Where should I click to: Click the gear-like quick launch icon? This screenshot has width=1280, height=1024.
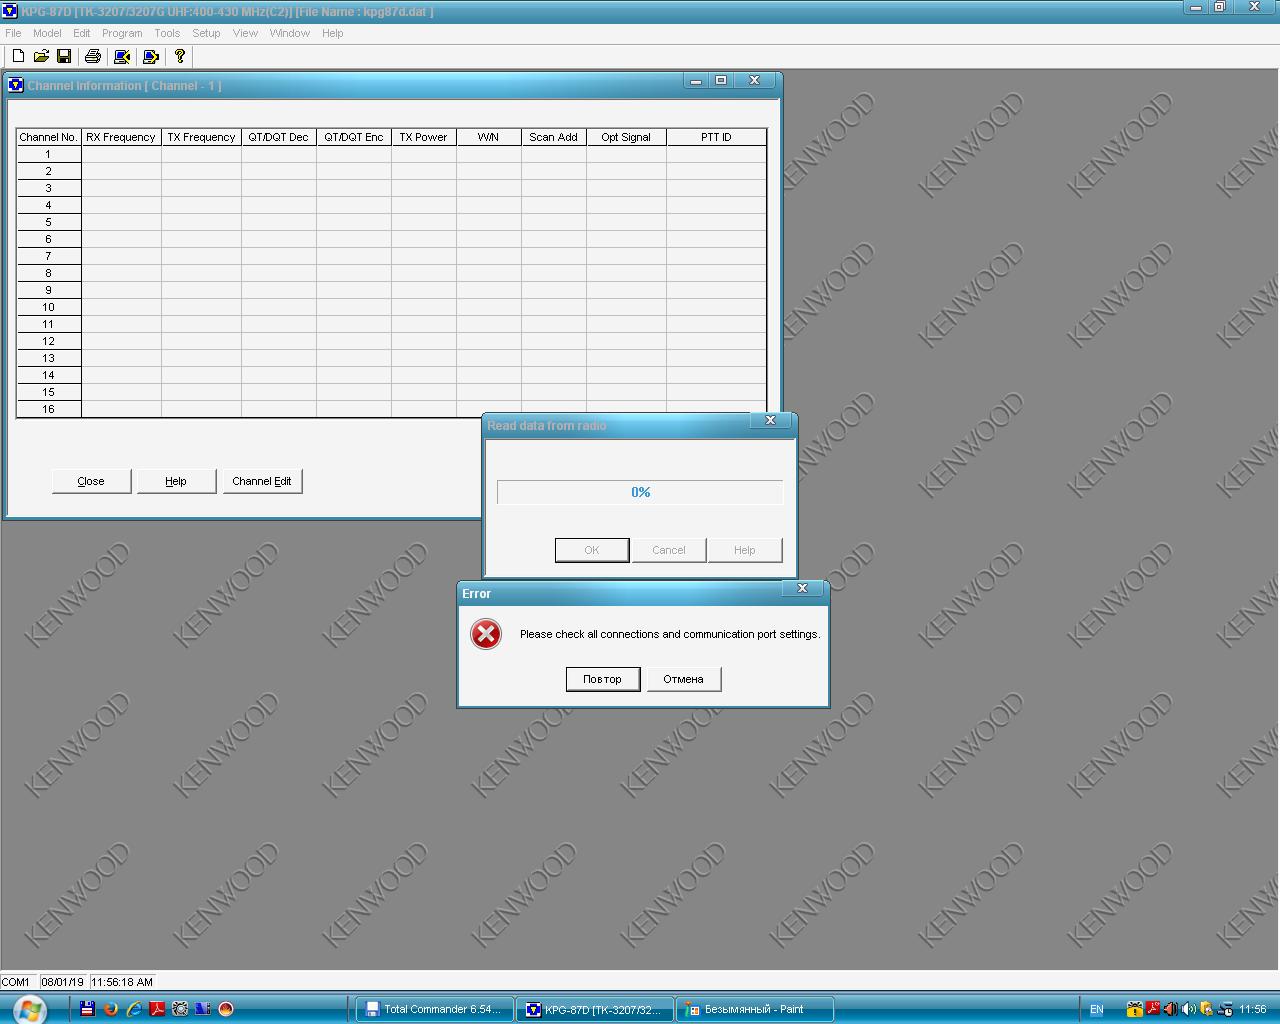180,1009
